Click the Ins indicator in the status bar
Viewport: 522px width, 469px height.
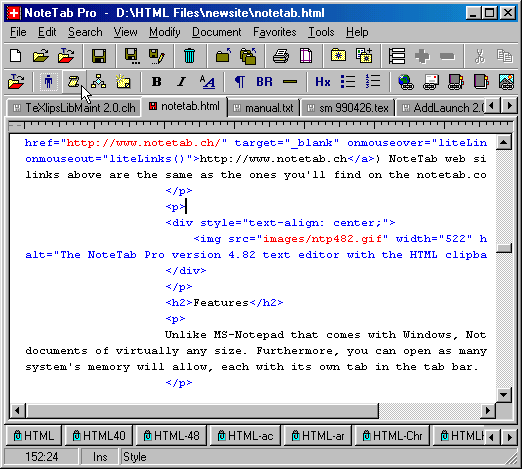coord(100,457)
